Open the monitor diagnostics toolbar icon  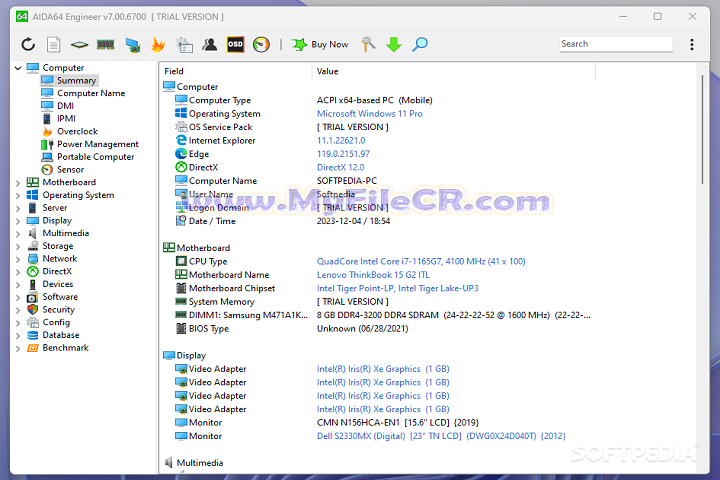[184, 45]
